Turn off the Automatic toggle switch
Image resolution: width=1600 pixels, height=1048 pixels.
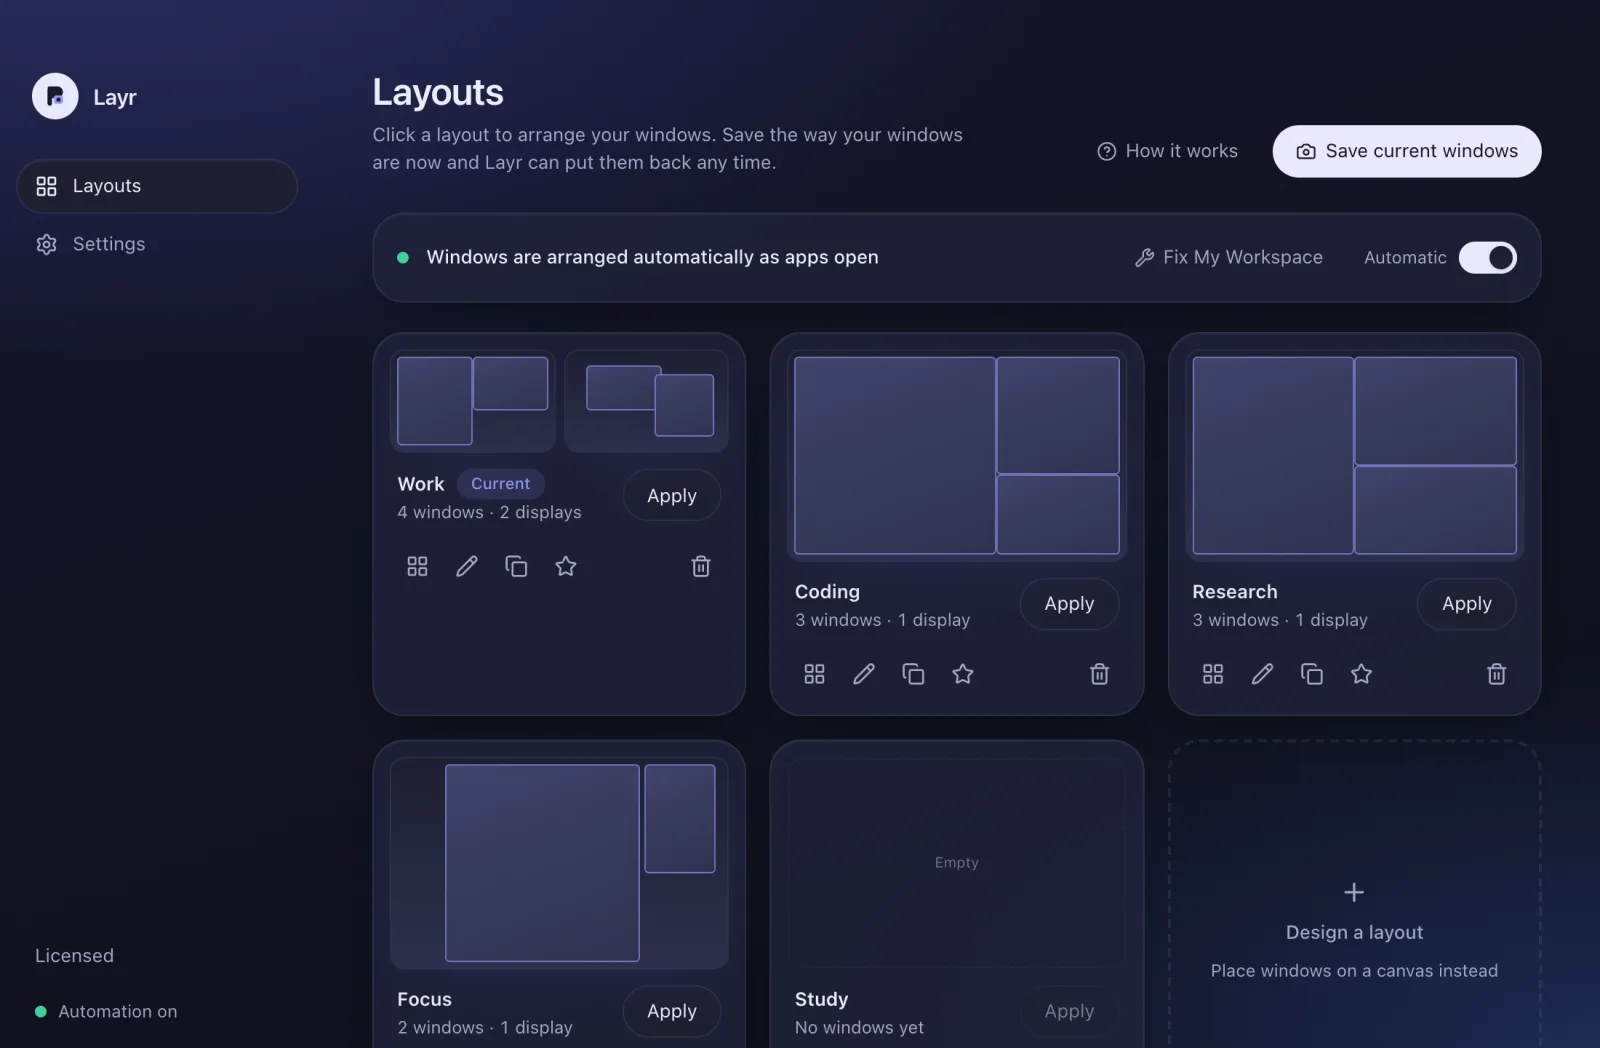point(1487,258)
